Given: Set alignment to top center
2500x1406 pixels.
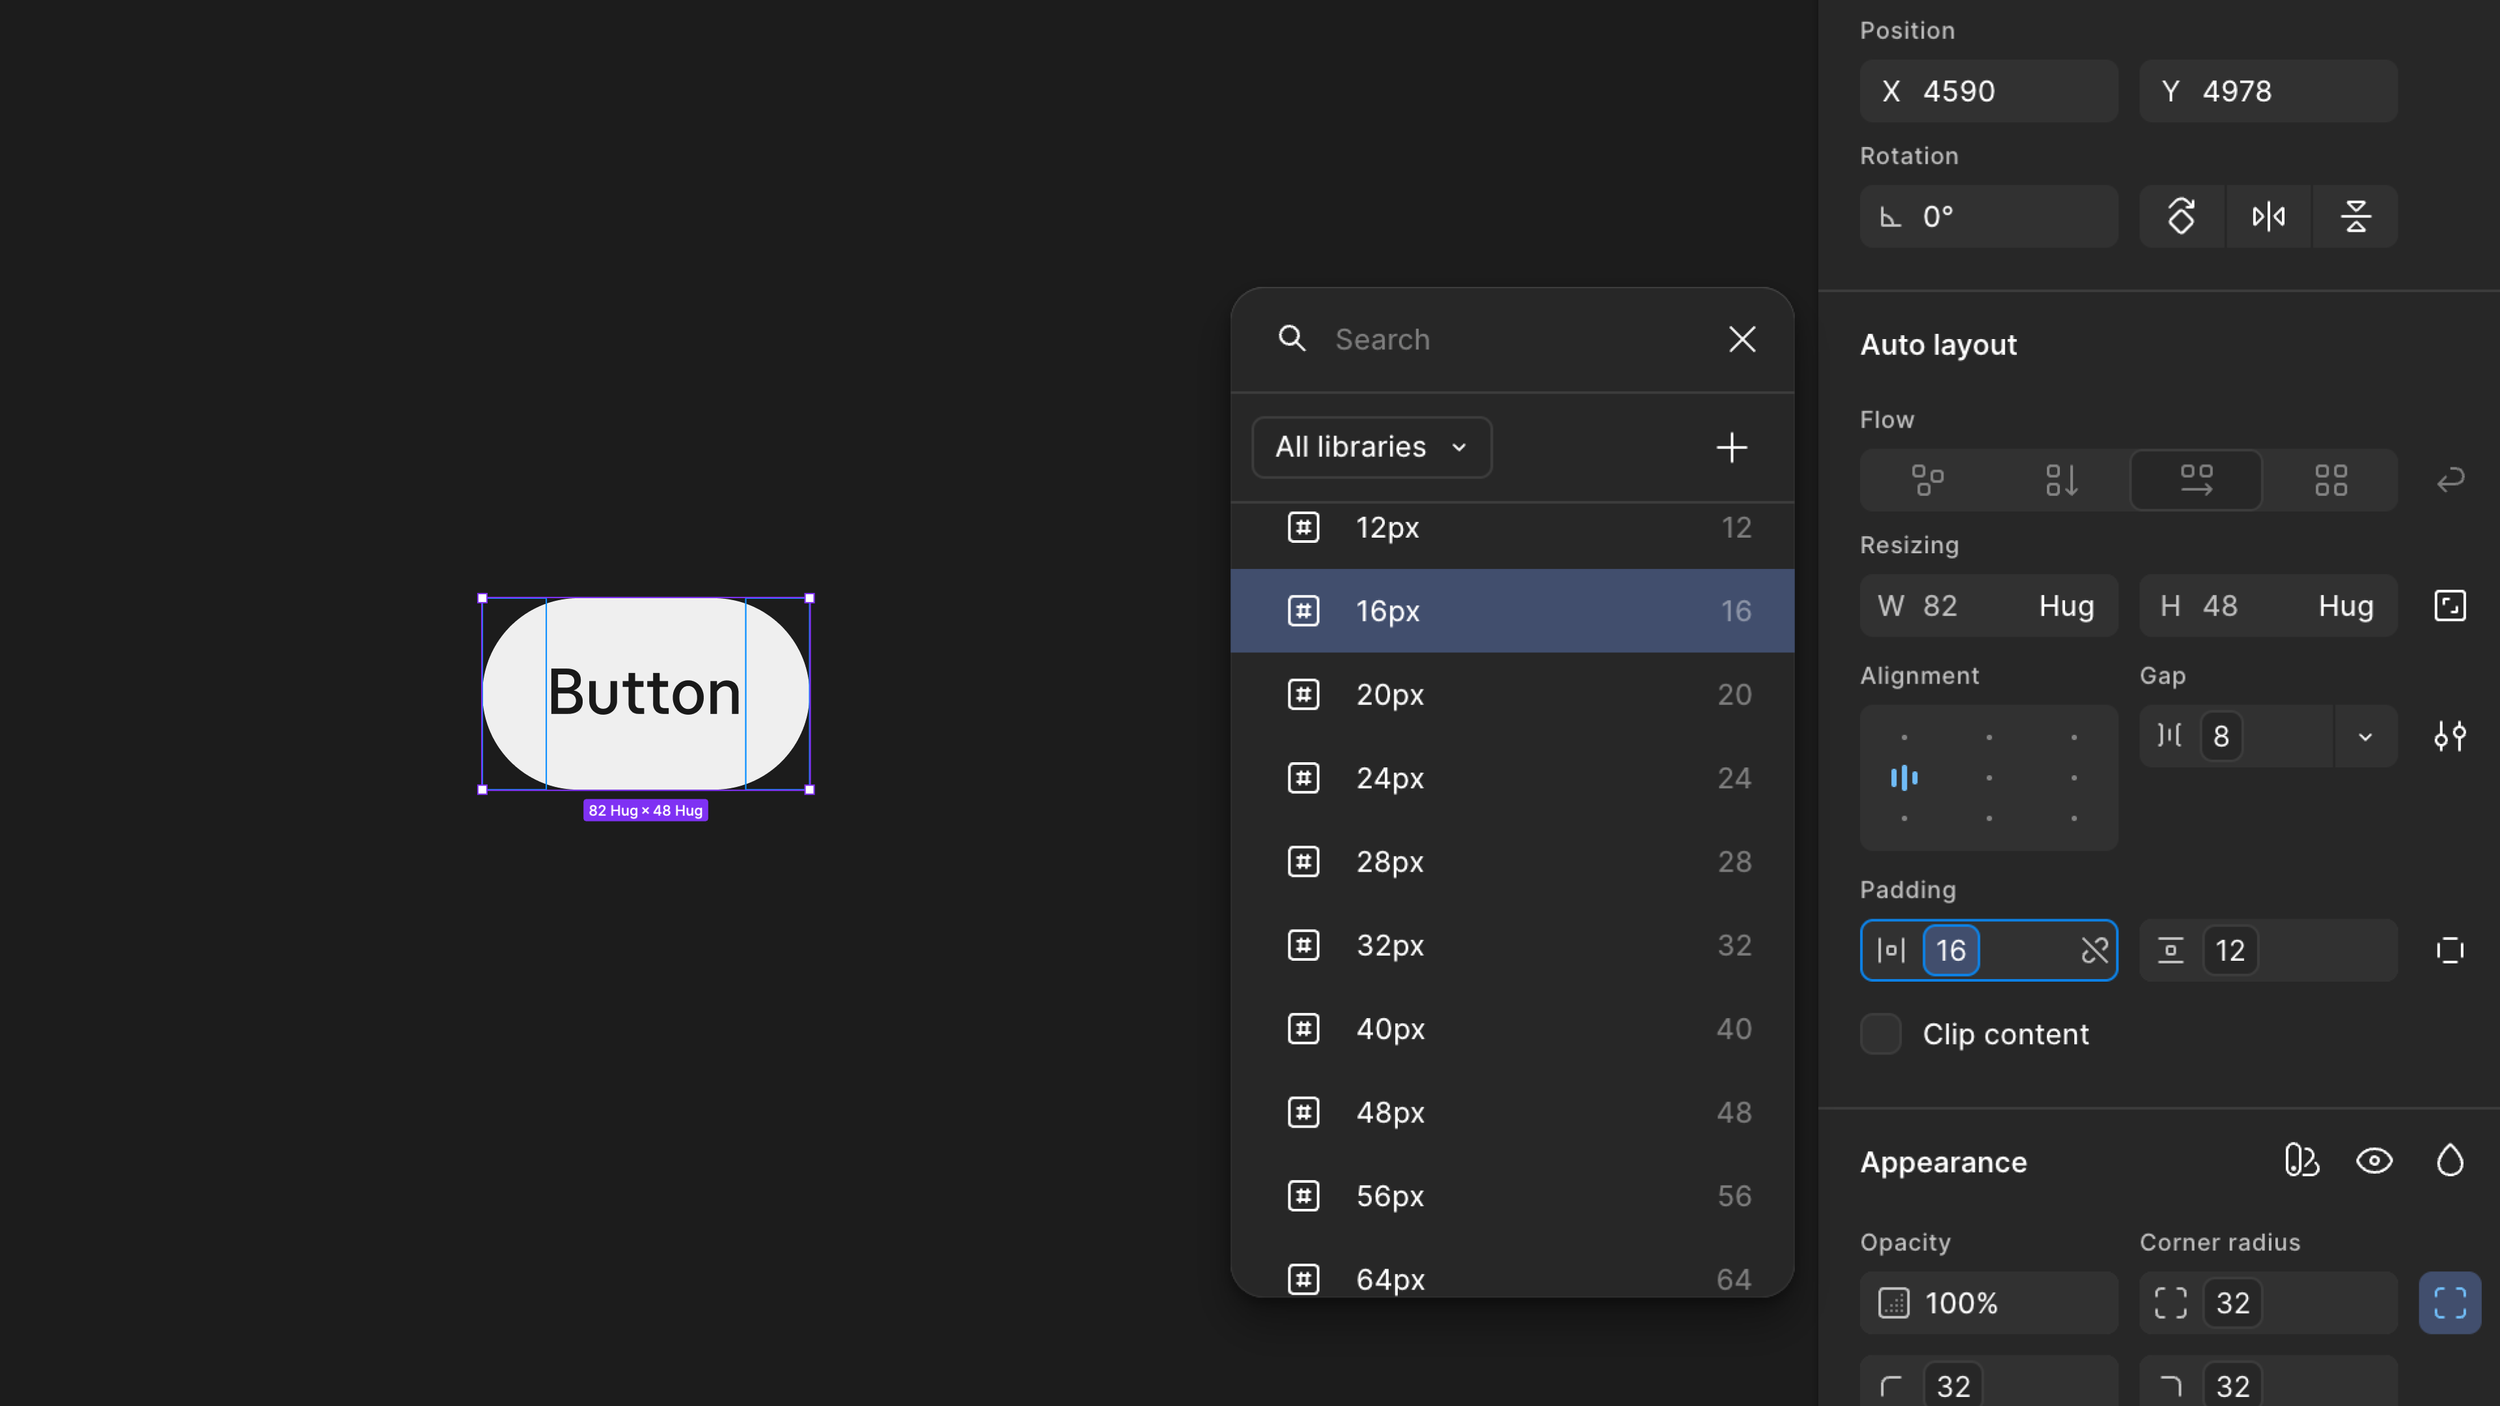Looking at the screenshot, I should [x=1989, y=737].
